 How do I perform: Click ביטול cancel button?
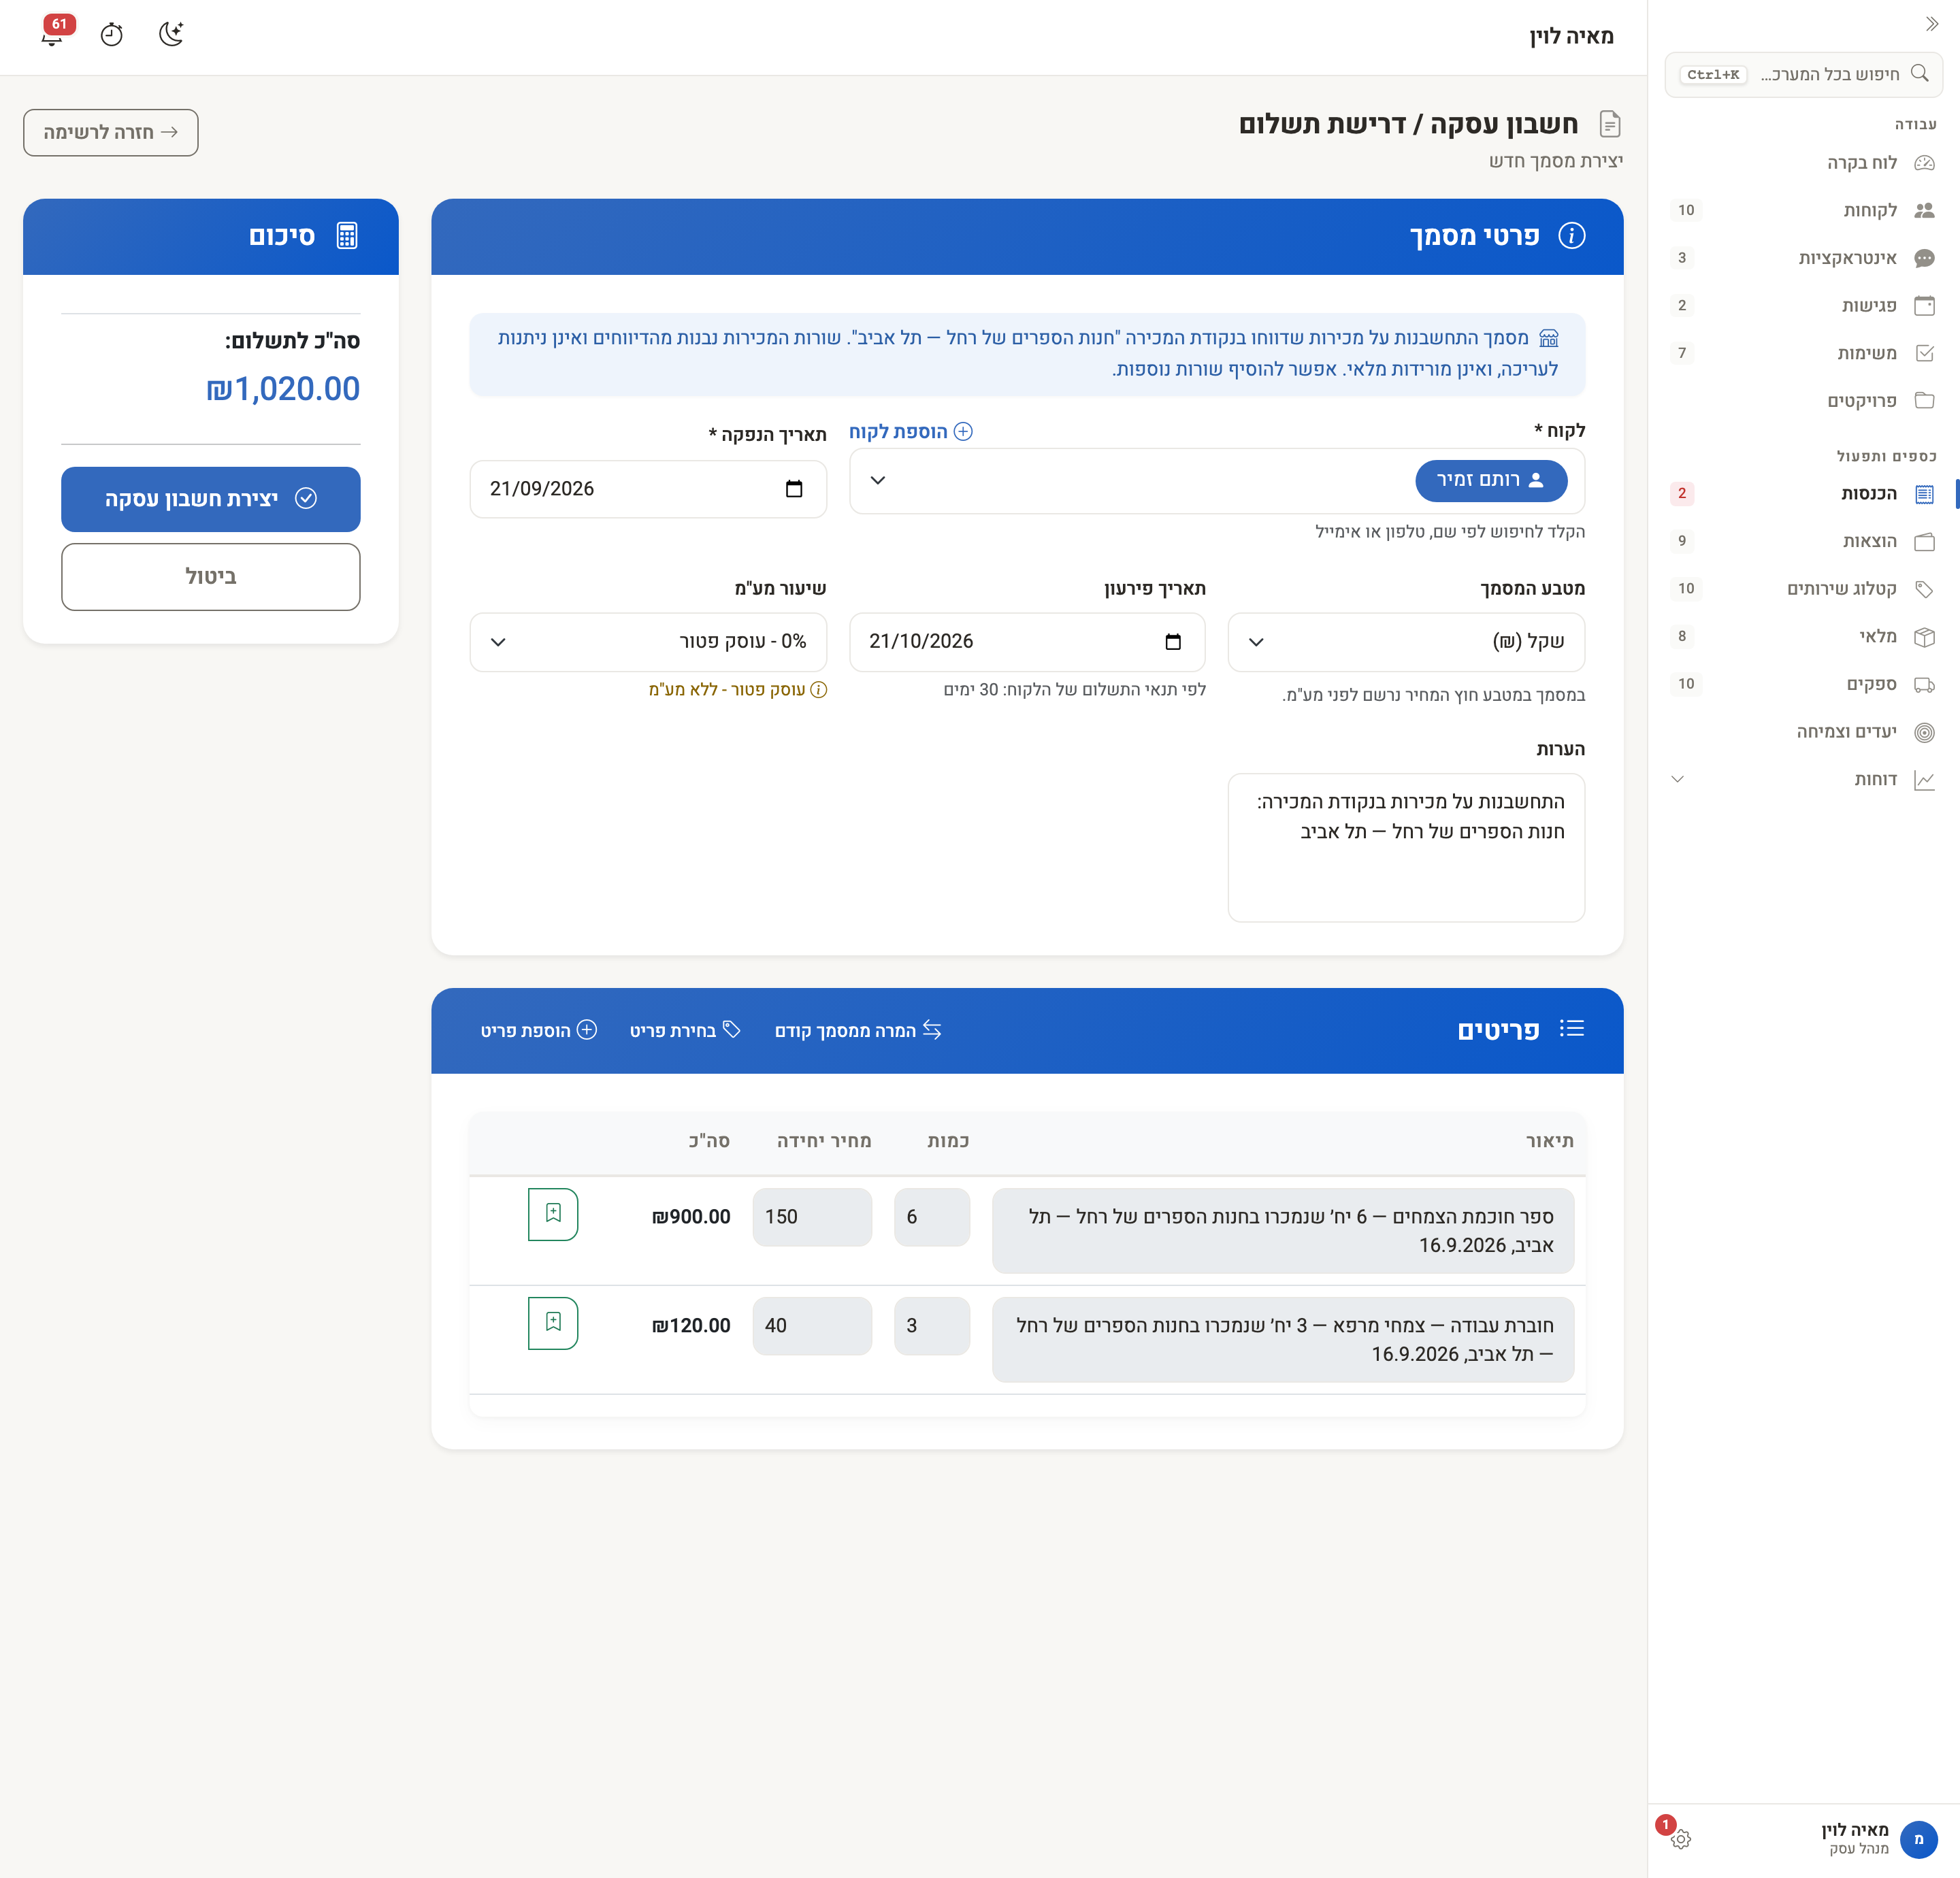[211, 577]
